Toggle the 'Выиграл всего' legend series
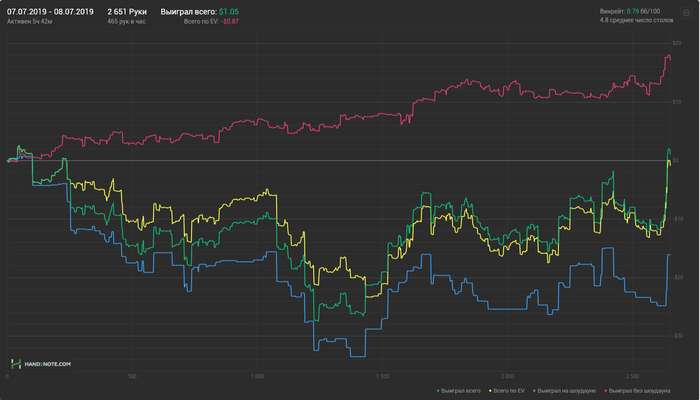 click(458, 391)
